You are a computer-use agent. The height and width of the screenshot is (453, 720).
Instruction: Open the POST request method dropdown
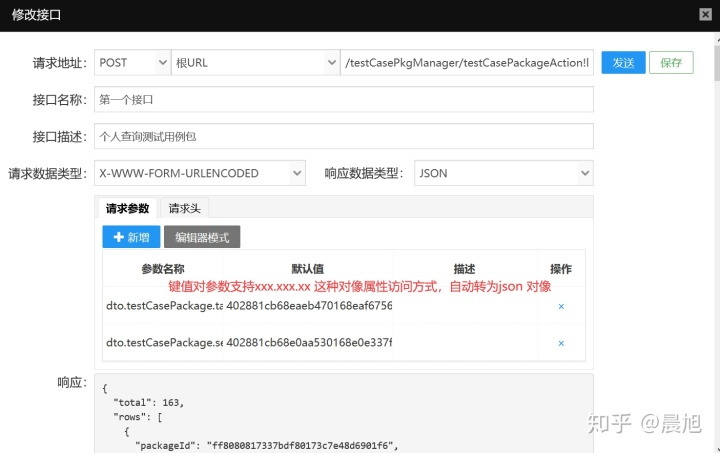coord(133,63)
